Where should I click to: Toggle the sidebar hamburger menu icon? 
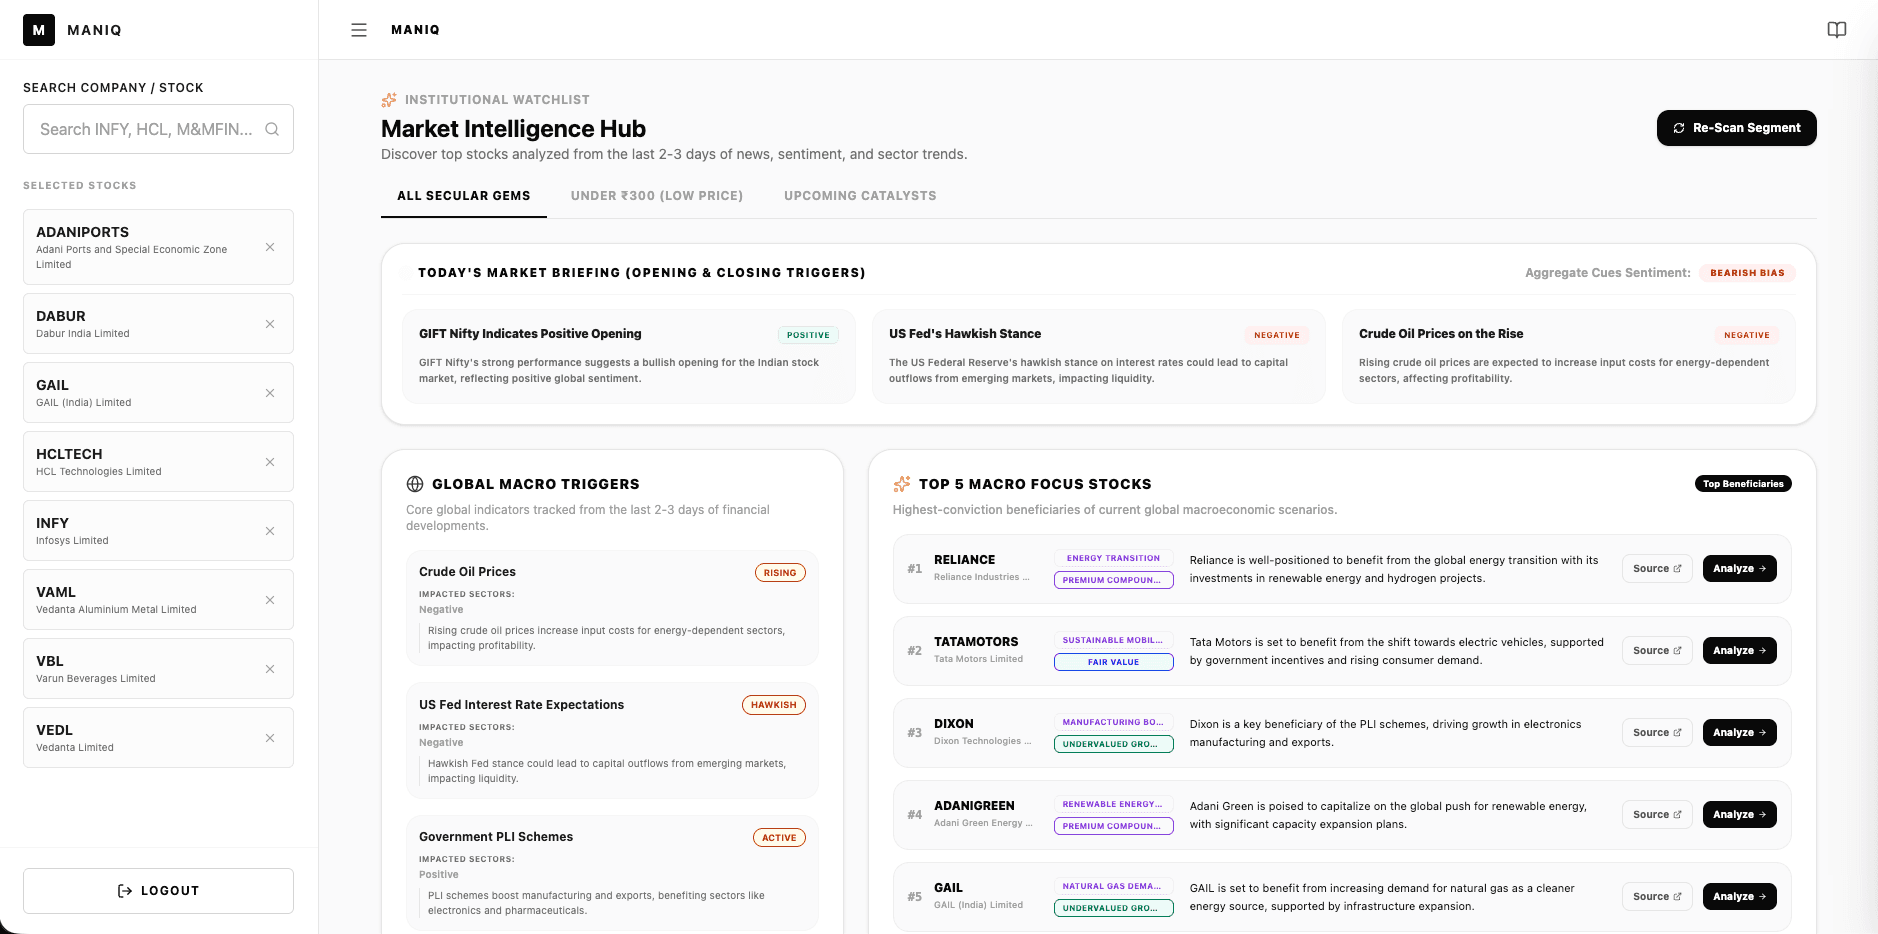359,30
